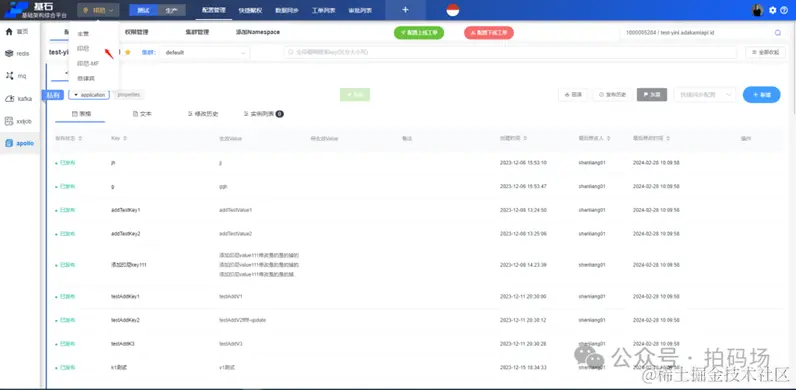Select the xxljob icon in the sidebar

[9, 121]
